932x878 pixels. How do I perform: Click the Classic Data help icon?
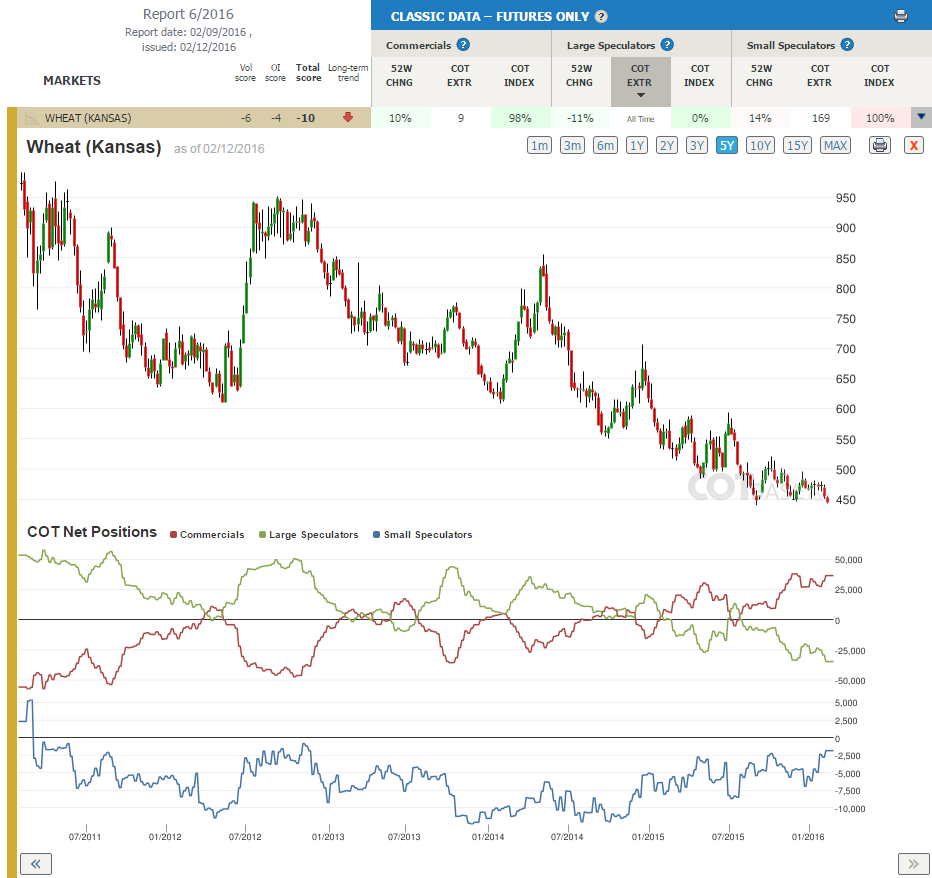(x=602, y=16)
